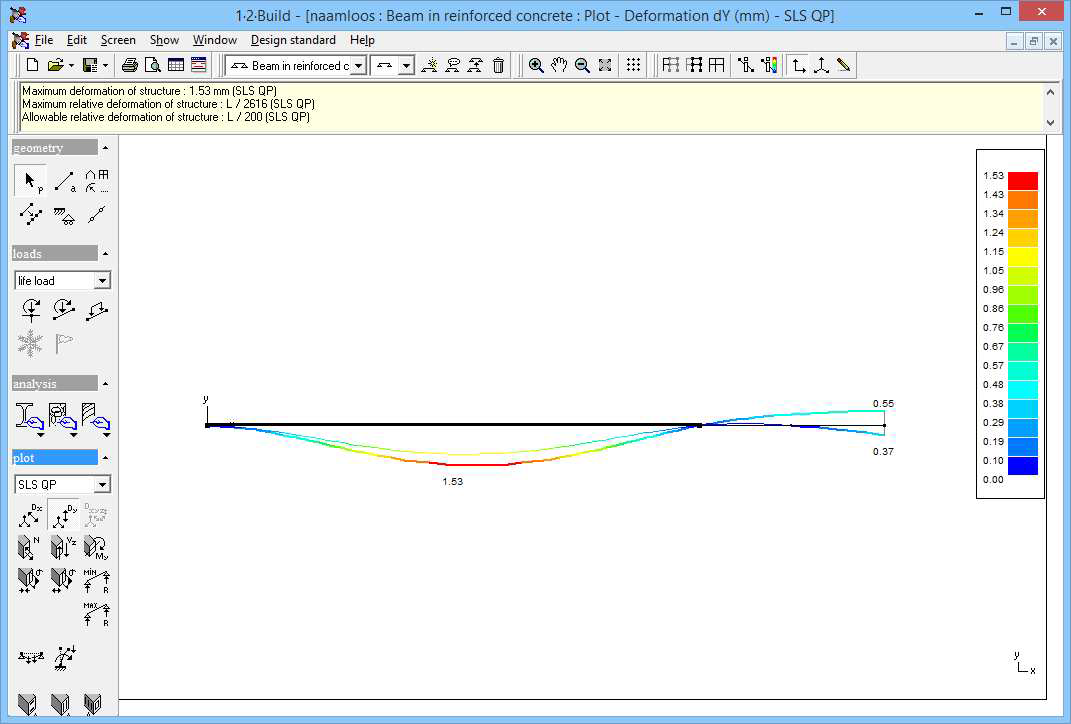Toggle the Dy deformation plot button
This screenshot has width=1071, height=724.
(64, 515)
